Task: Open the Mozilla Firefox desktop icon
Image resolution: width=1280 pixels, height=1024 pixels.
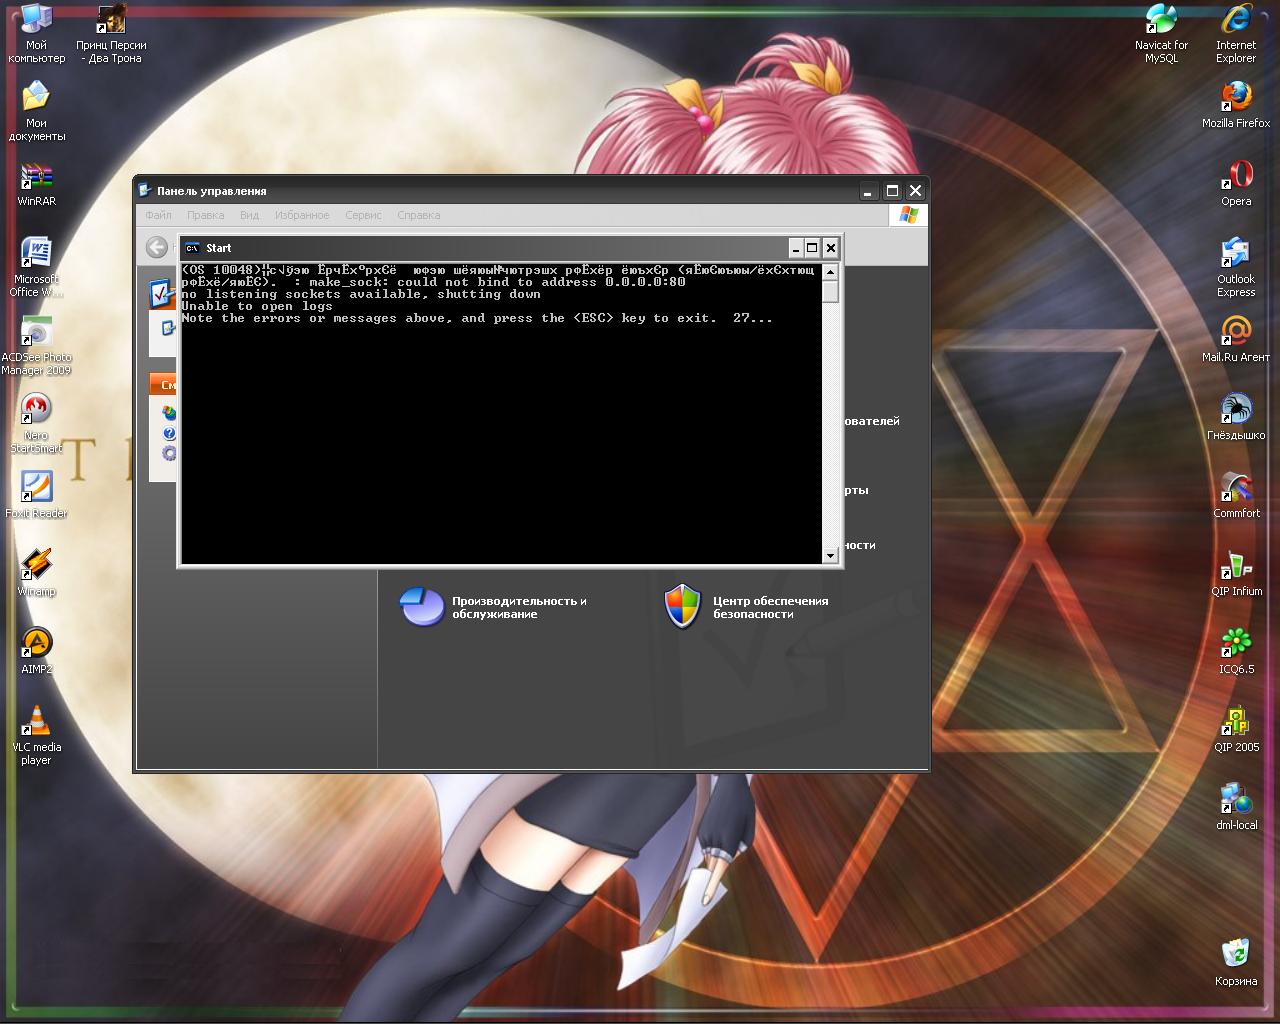Action: coord(1236,99)
